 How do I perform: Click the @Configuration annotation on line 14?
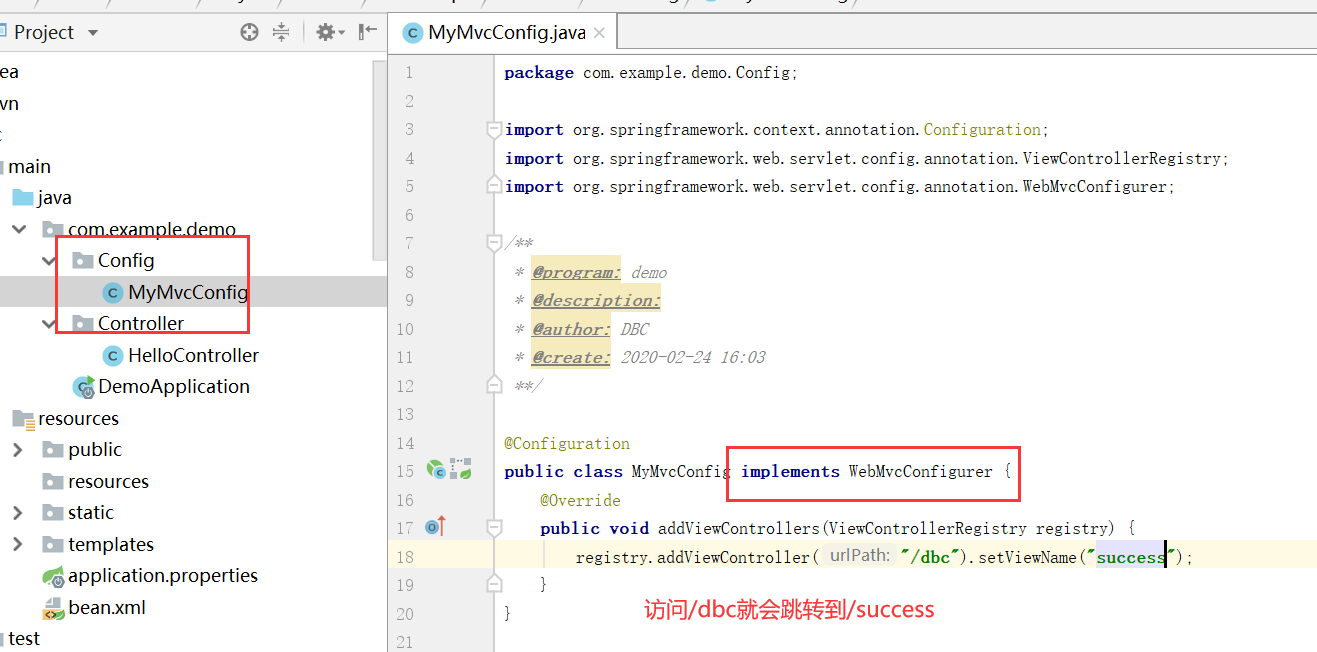[567, 443]
